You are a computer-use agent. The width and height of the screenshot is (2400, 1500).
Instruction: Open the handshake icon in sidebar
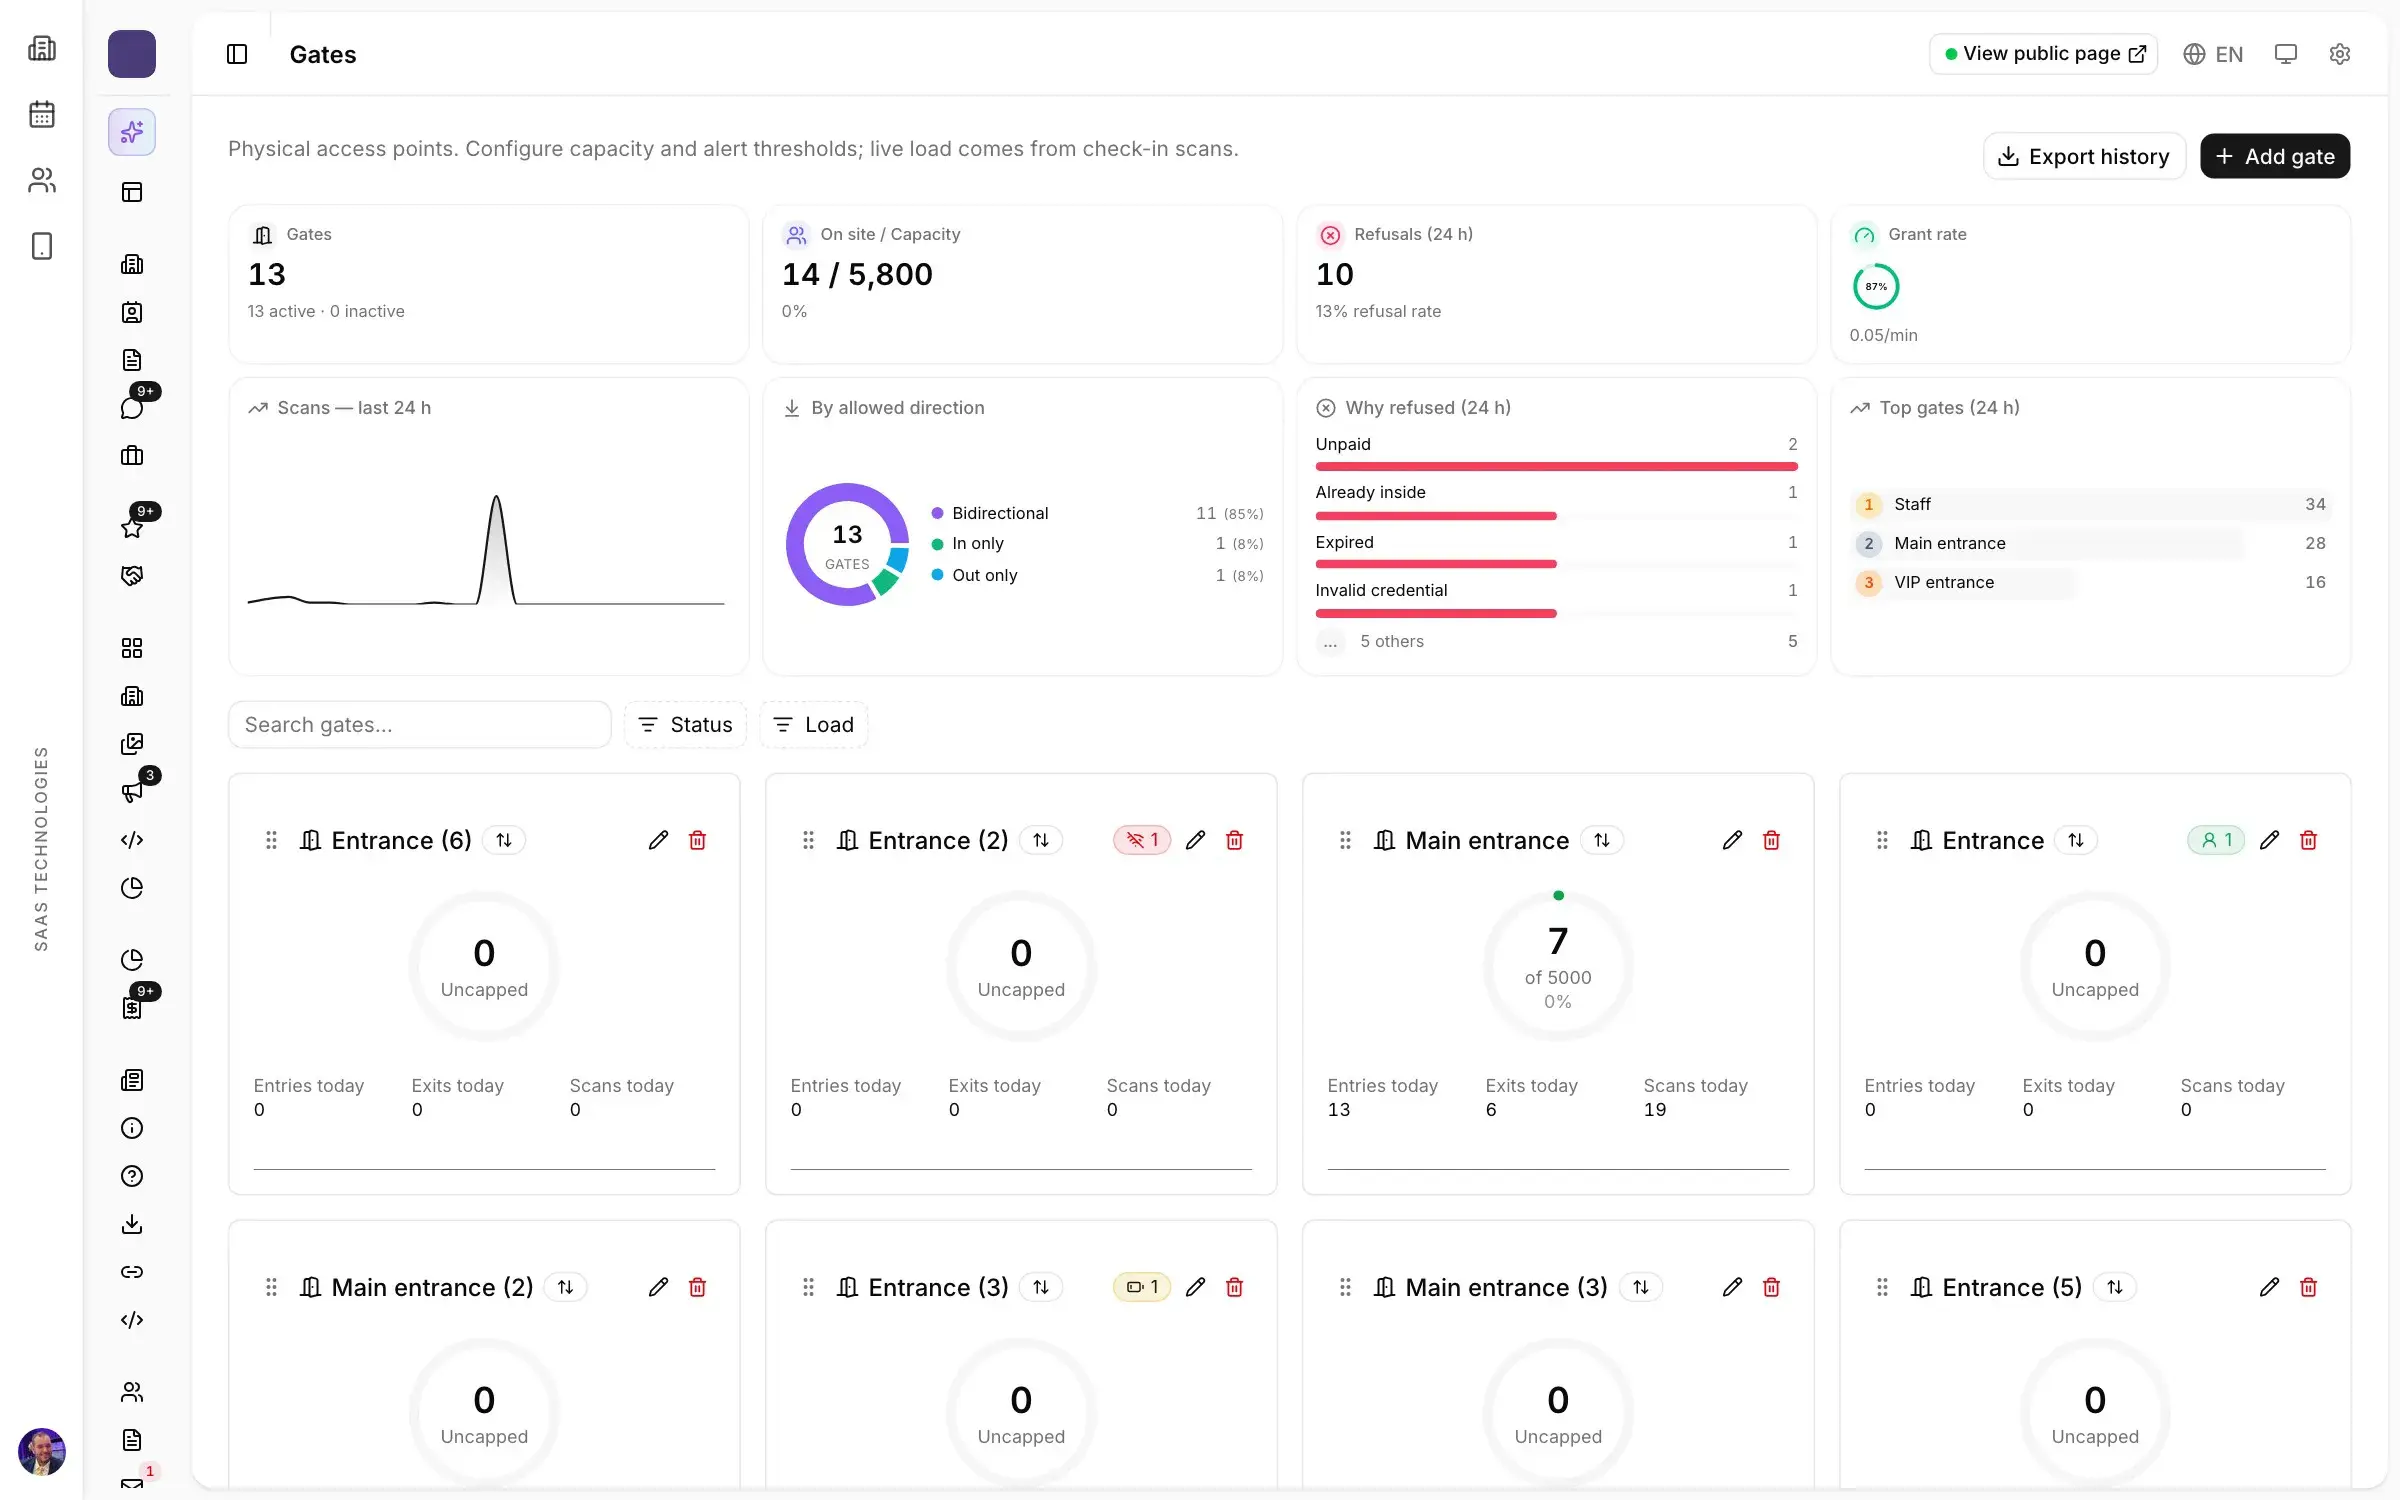click(x=132, y=576)
